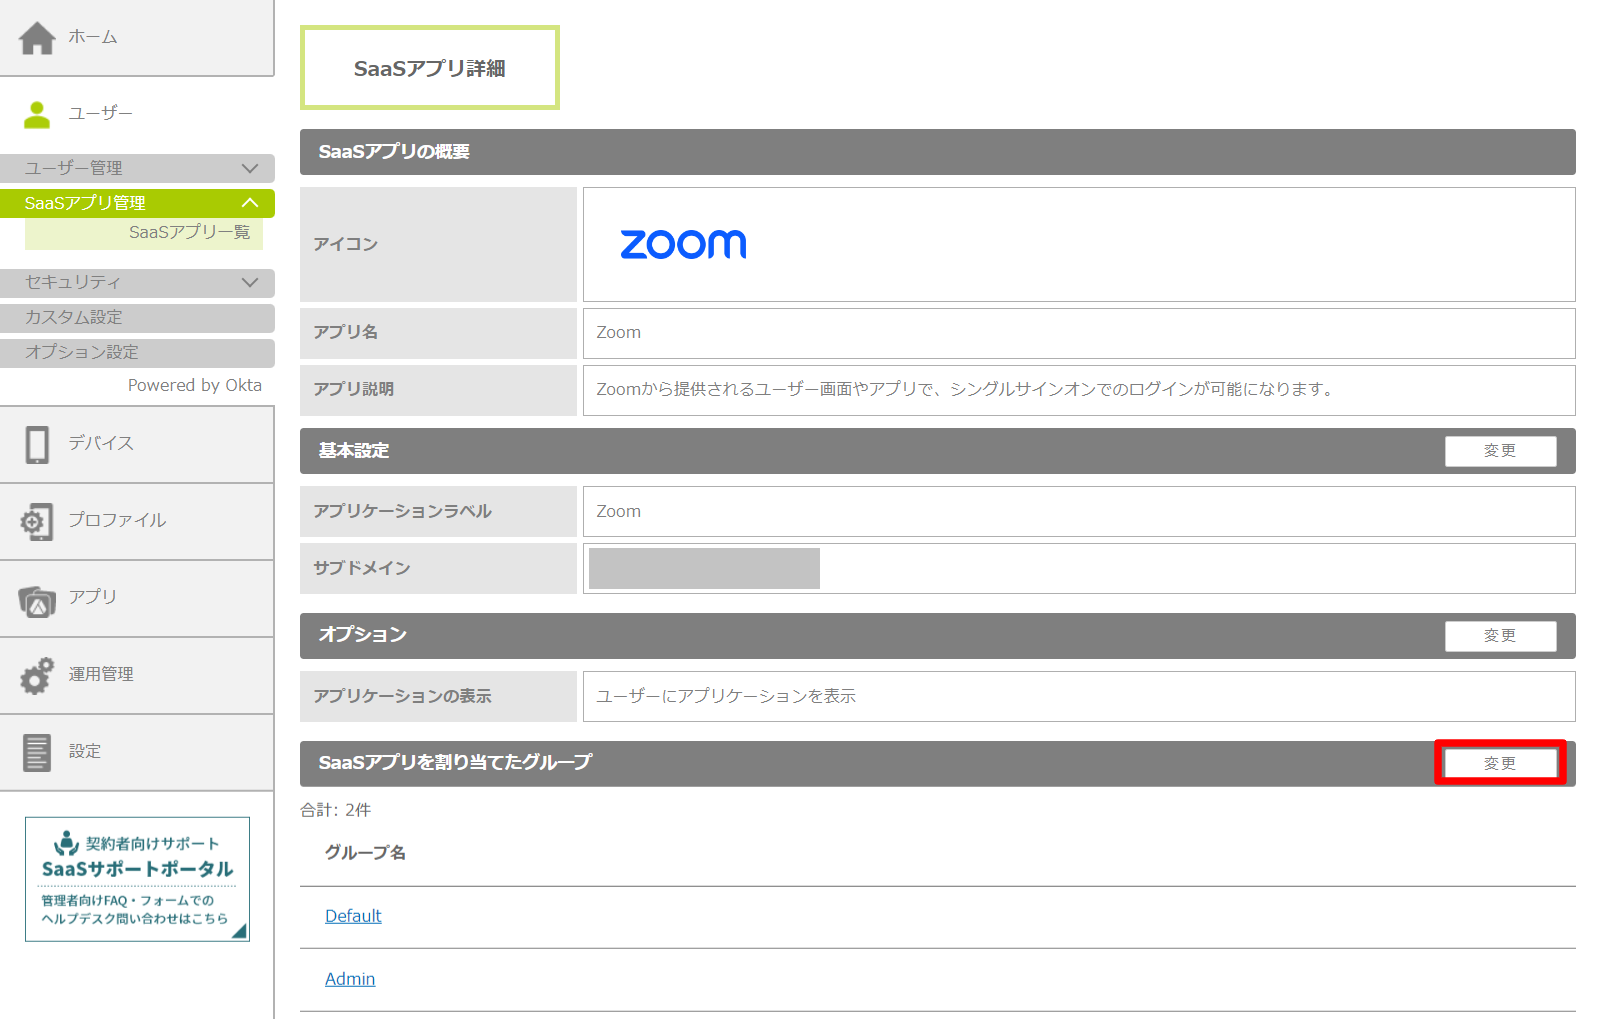The width and height of the screenshot is (1611, 1019).
Task: Open the Admin group link
Action: click(x=350, y=979)
